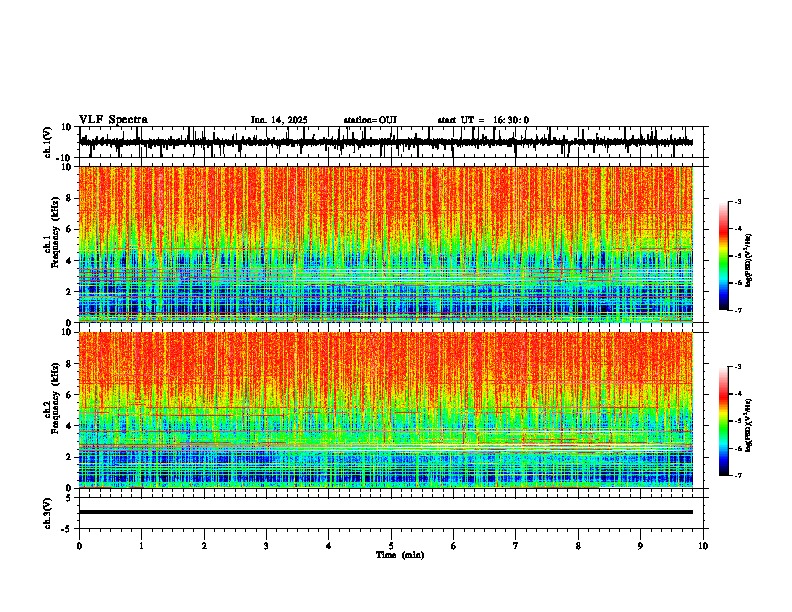Click the ch.1 color scale log(PSD) unit label
Viewport: 792px width, 612px height.
click(749, 260)
